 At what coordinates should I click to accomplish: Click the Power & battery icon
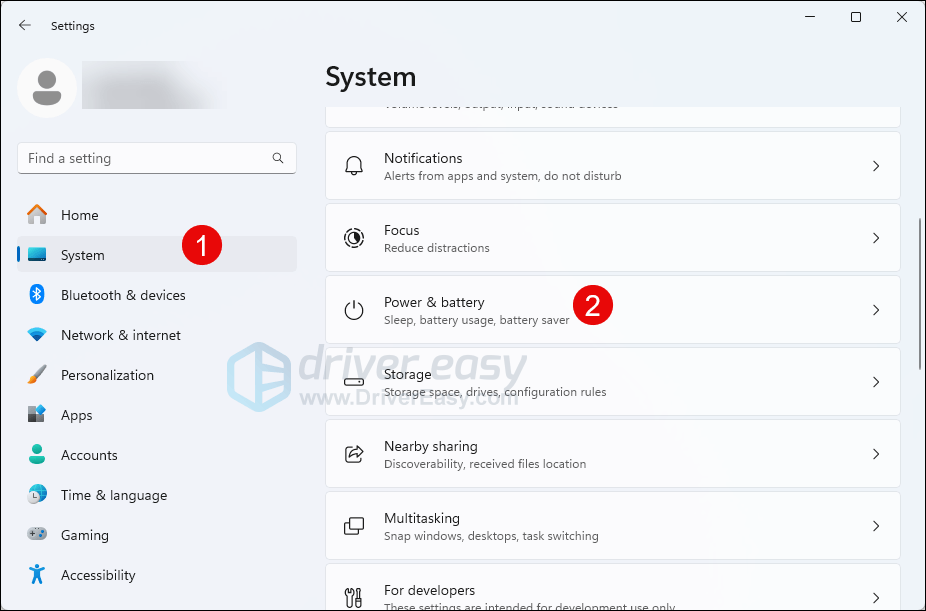[x=354, y=310]
